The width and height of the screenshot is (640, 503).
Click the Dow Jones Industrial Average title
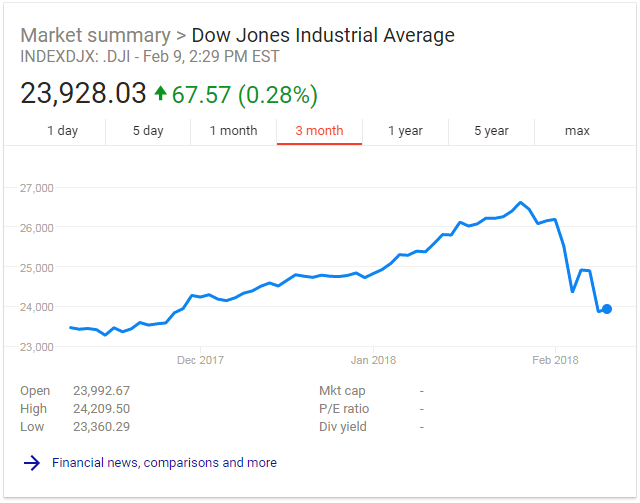coord(322,36)
